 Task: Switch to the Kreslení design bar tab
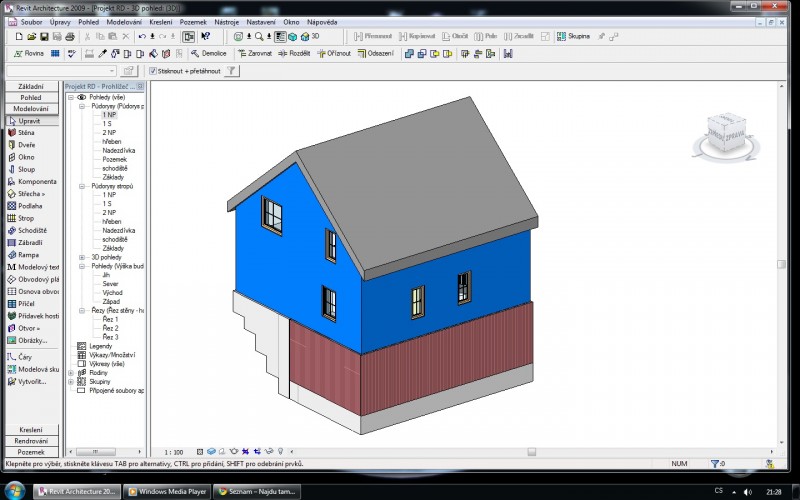pos(31,429)
